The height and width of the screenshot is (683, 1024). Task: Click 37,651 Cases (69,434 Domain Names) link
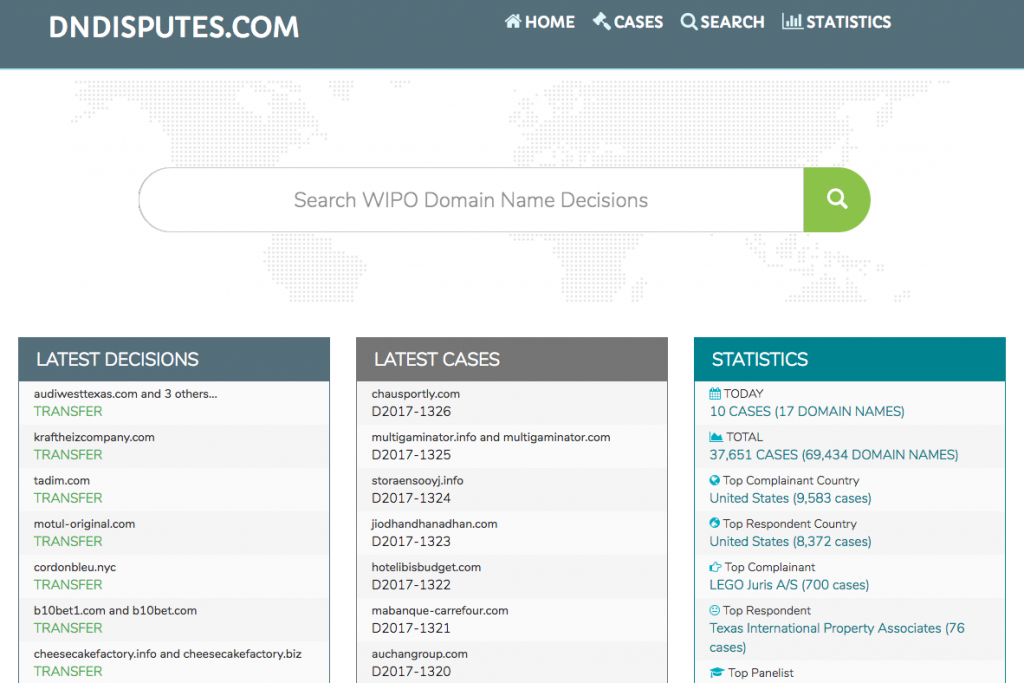click(x=834, y=454)
